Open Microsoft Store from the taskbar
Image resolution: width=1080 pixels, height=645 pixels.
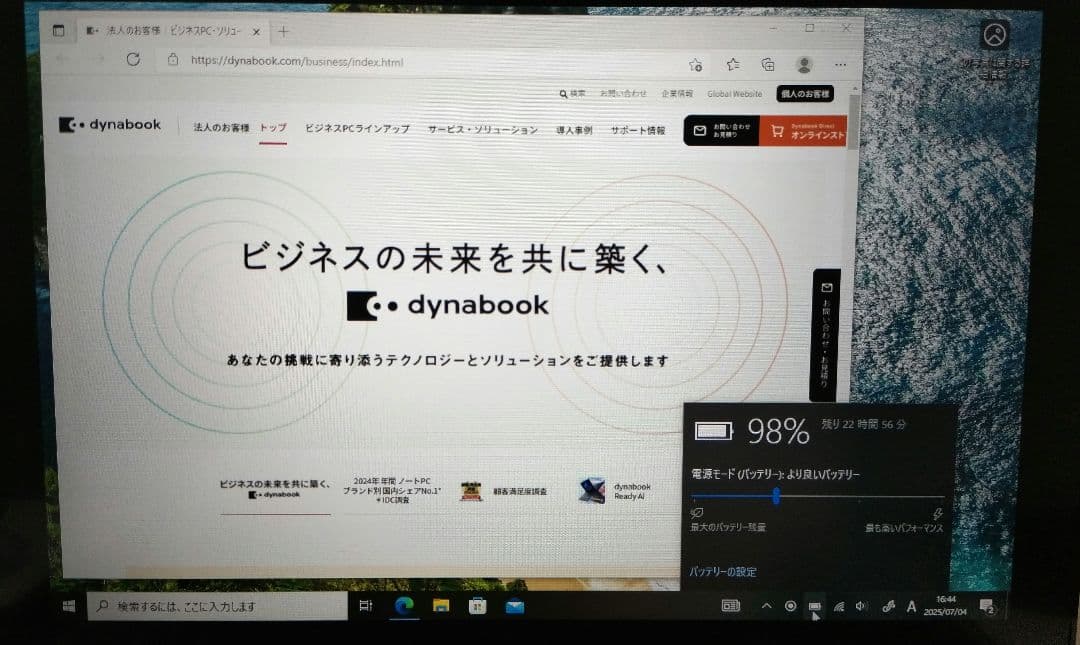pos(477,606)
